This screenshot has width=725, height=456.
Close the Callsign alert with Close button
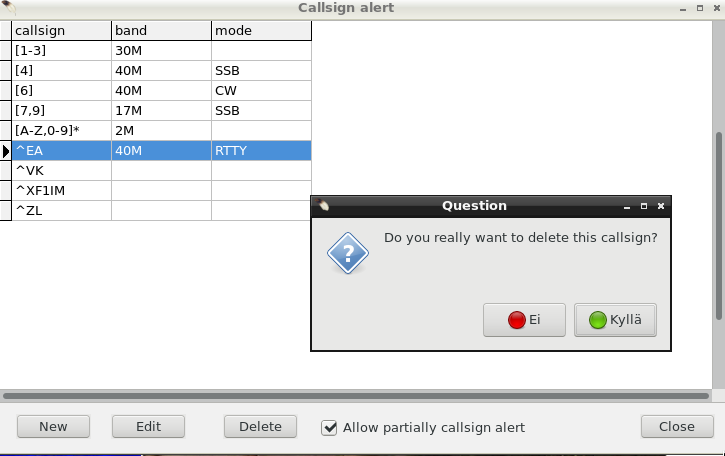[x=677, y=426]
